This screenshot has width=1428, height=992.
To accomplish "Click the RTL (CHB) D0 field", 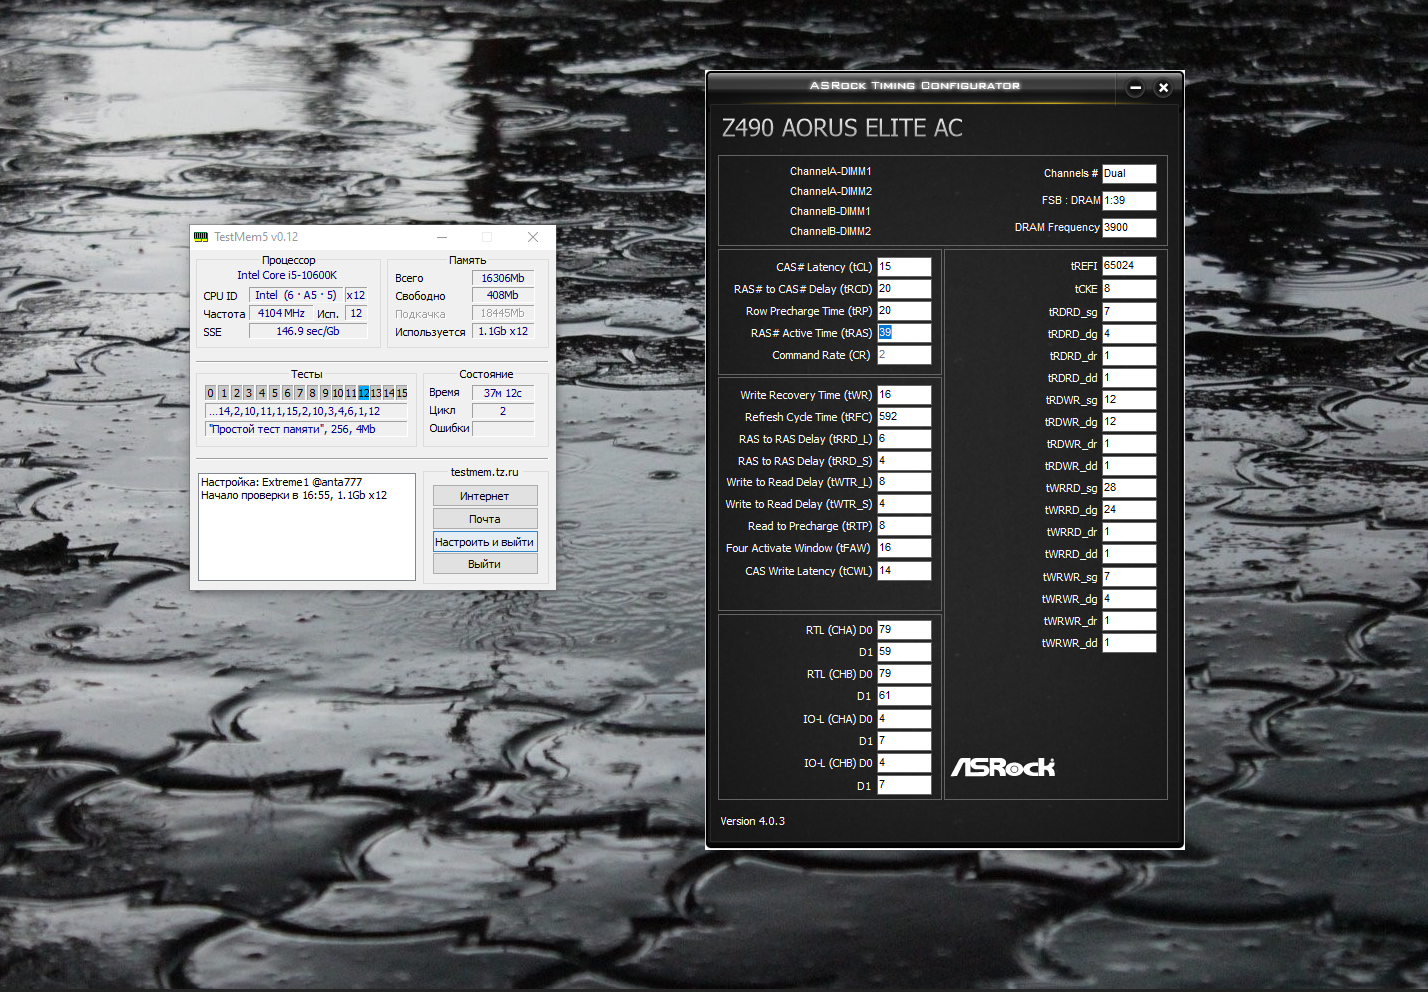I will (x=904, y=674).
